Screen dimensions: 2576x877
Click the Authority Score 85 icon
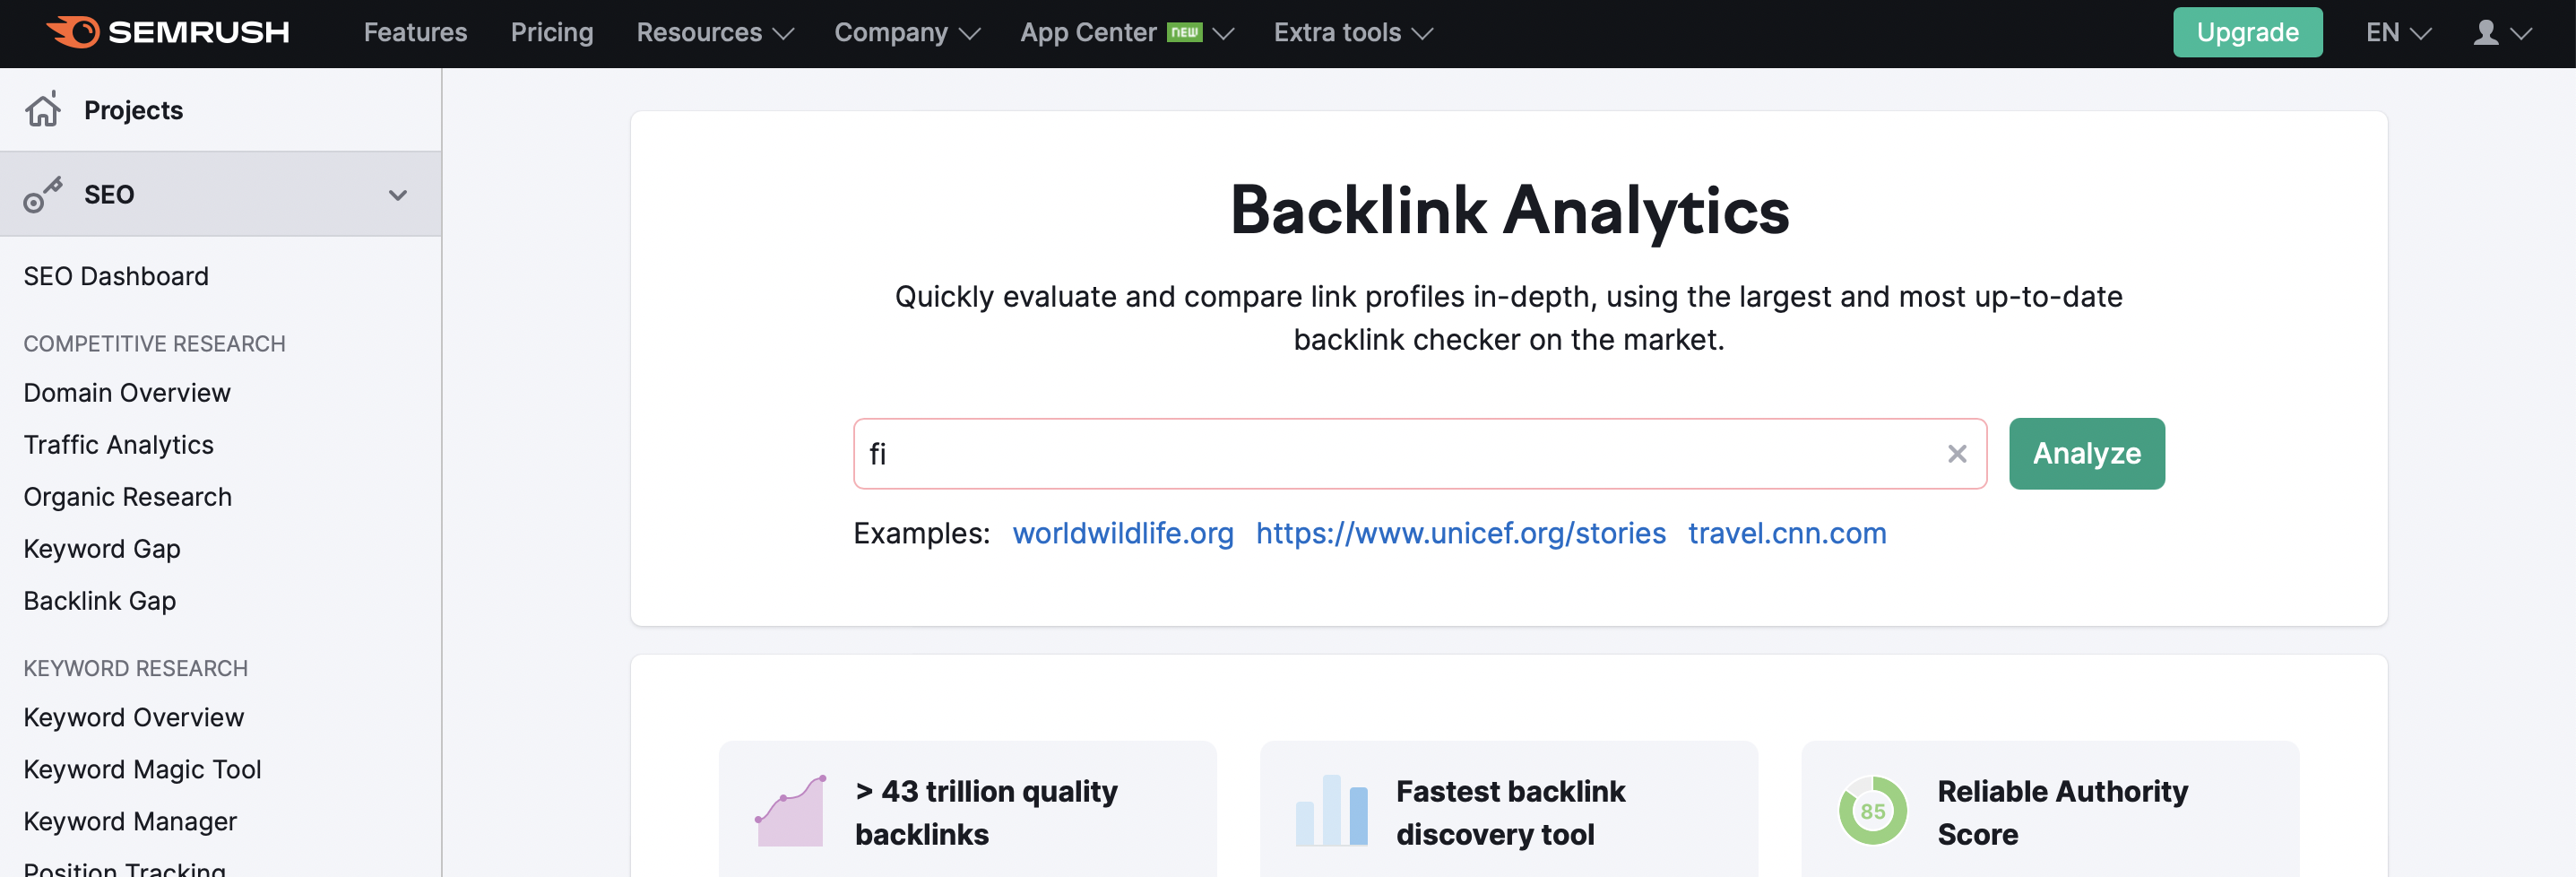[x=1872, y=811]
